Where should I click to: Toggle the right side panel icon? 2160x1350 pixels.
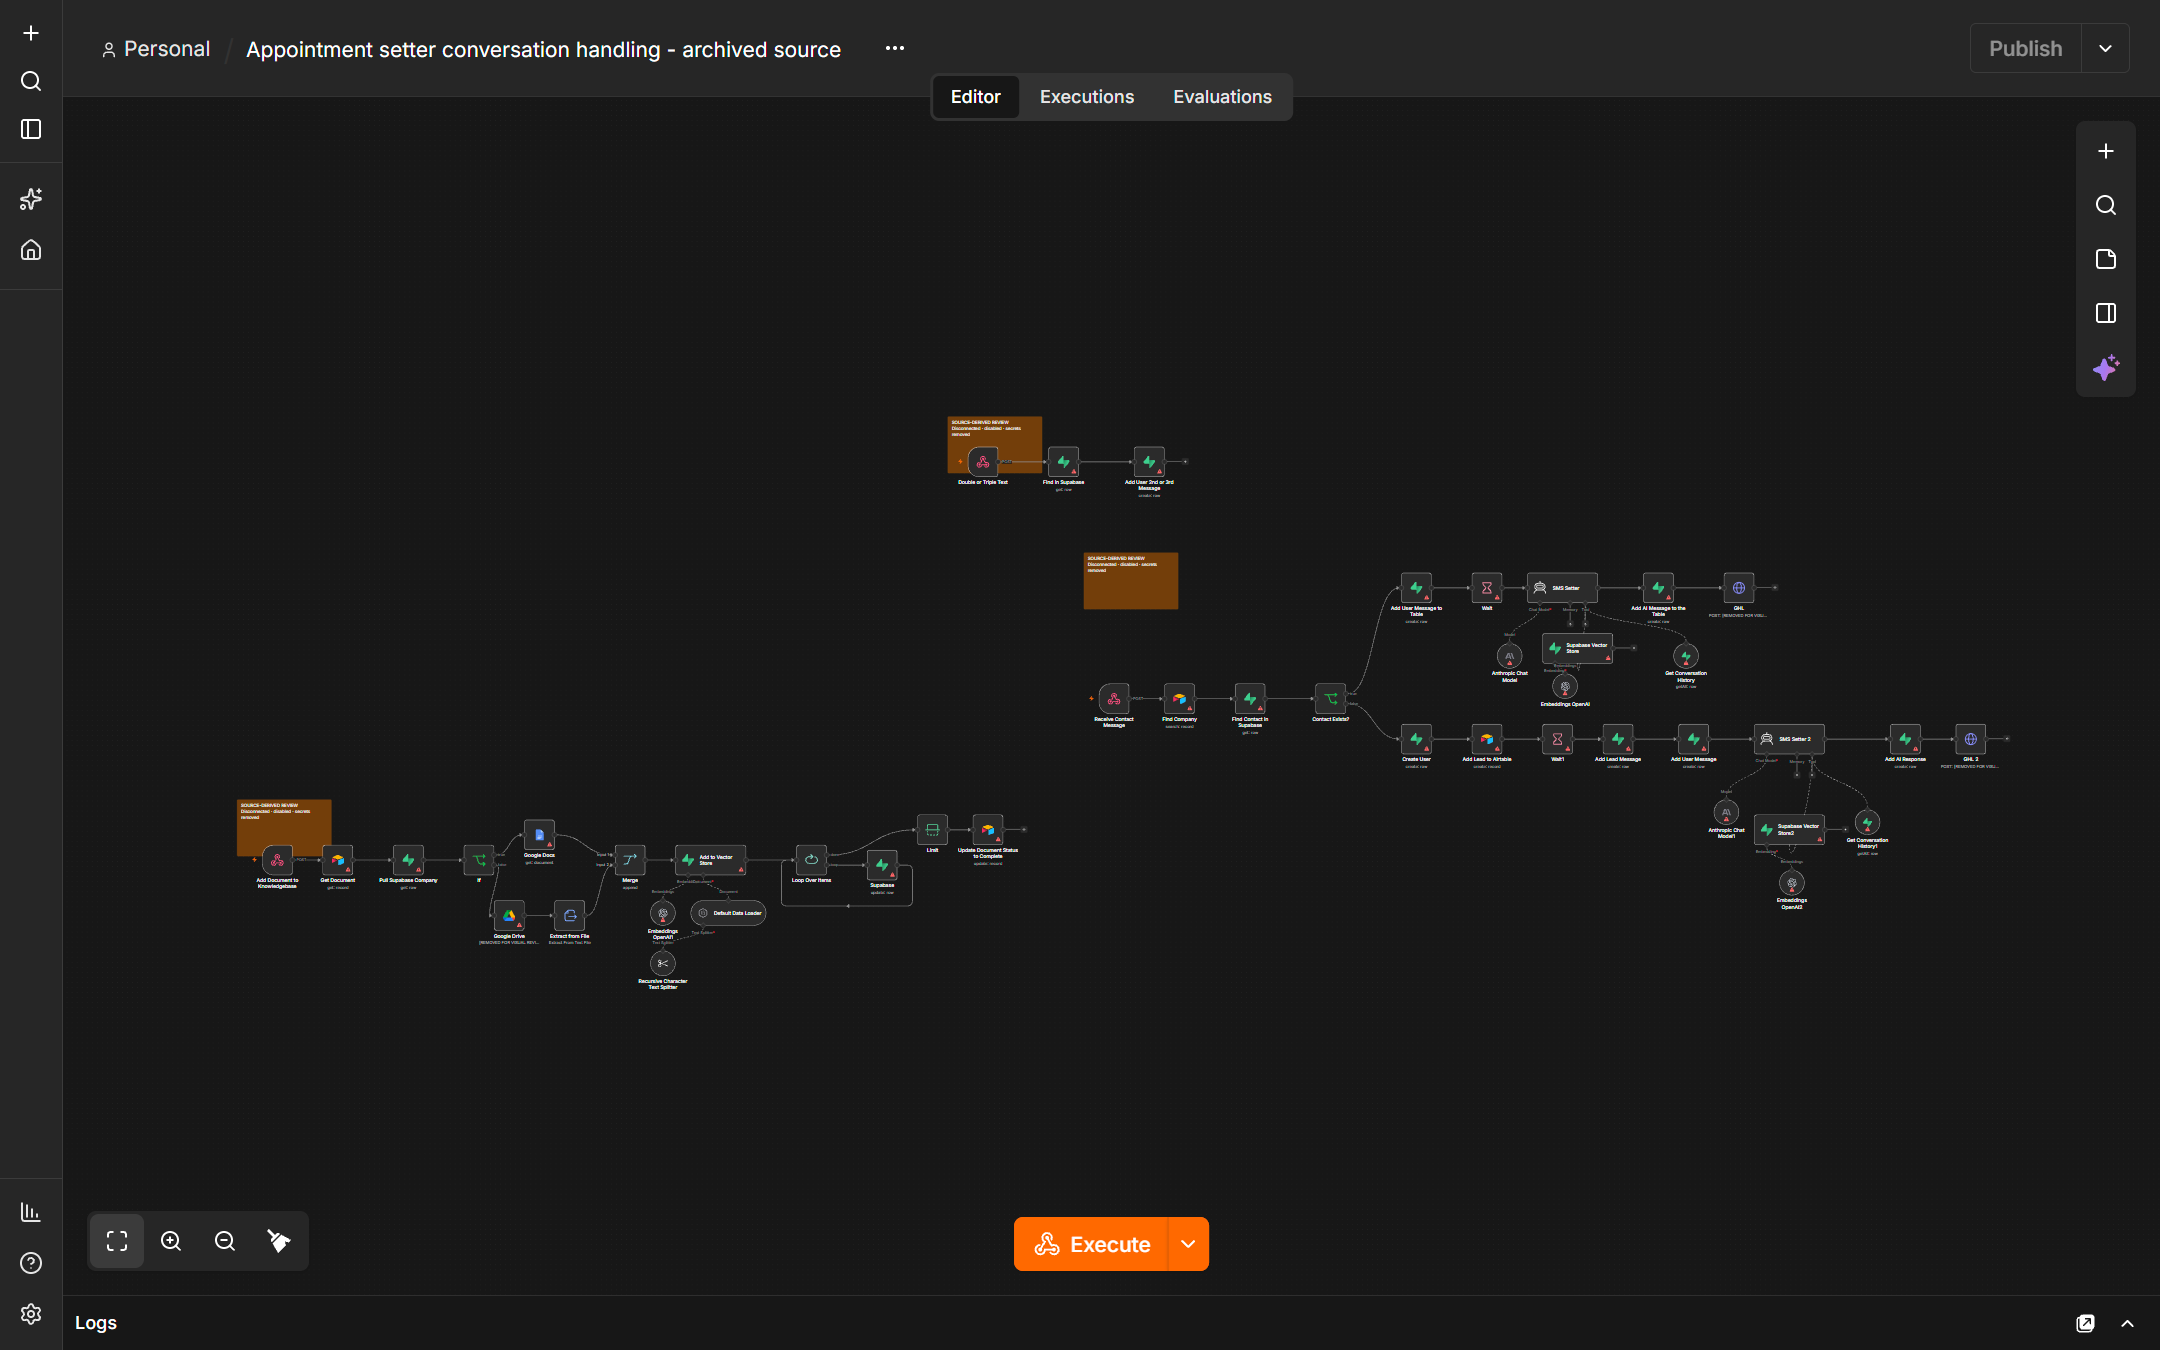2106,313
